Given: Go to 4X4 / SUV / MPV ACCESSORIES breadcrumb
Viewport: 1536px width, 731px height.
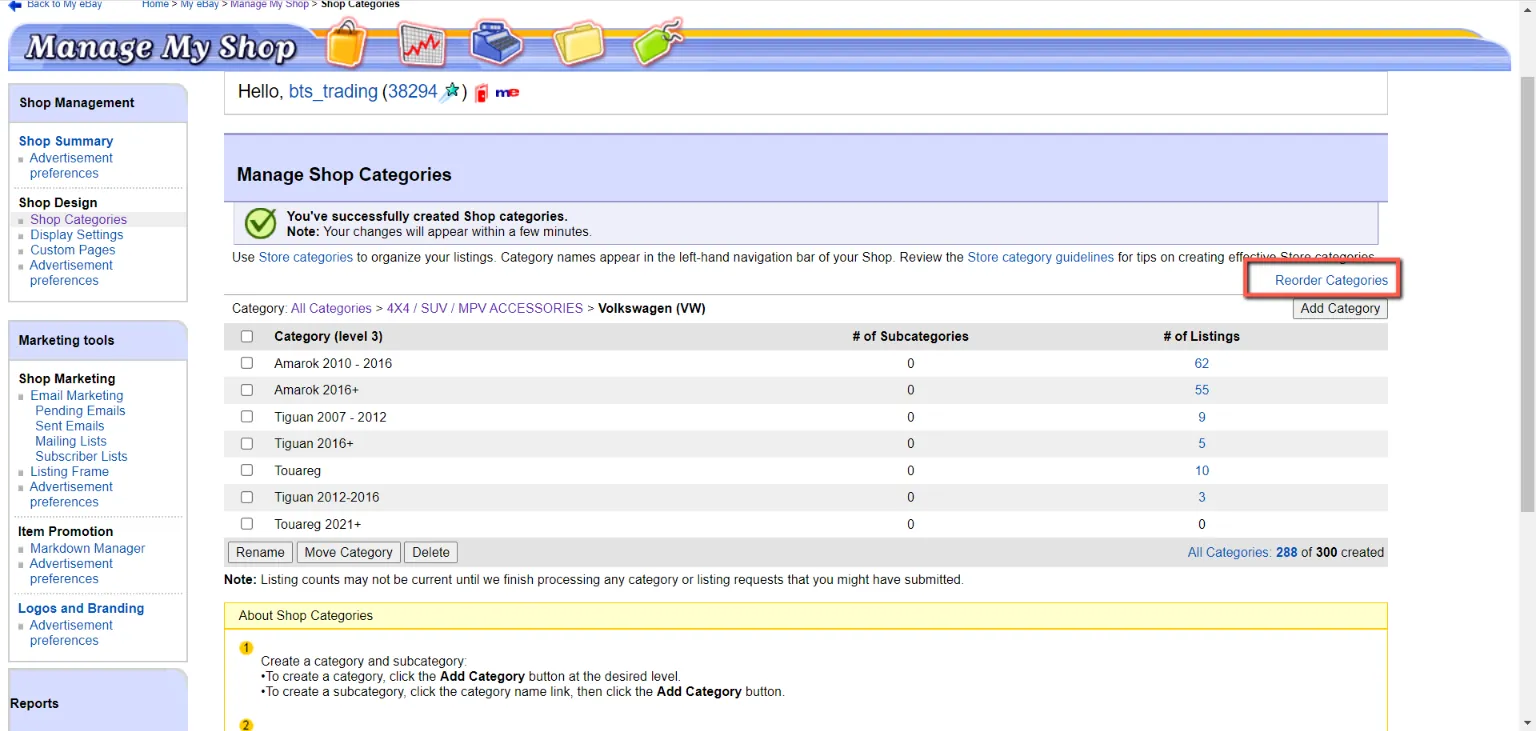Looking at the screenshot, I should click(485, 308).
